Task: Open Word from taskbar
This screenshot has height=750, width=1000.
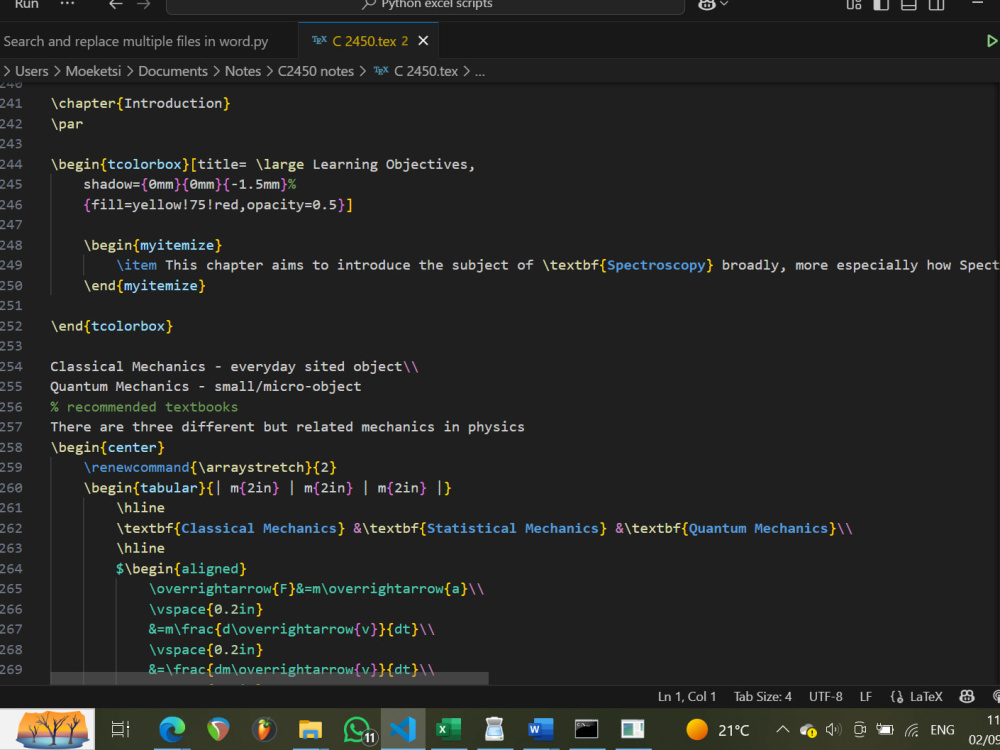Action: pyautogui.click(x=540, y=729)
